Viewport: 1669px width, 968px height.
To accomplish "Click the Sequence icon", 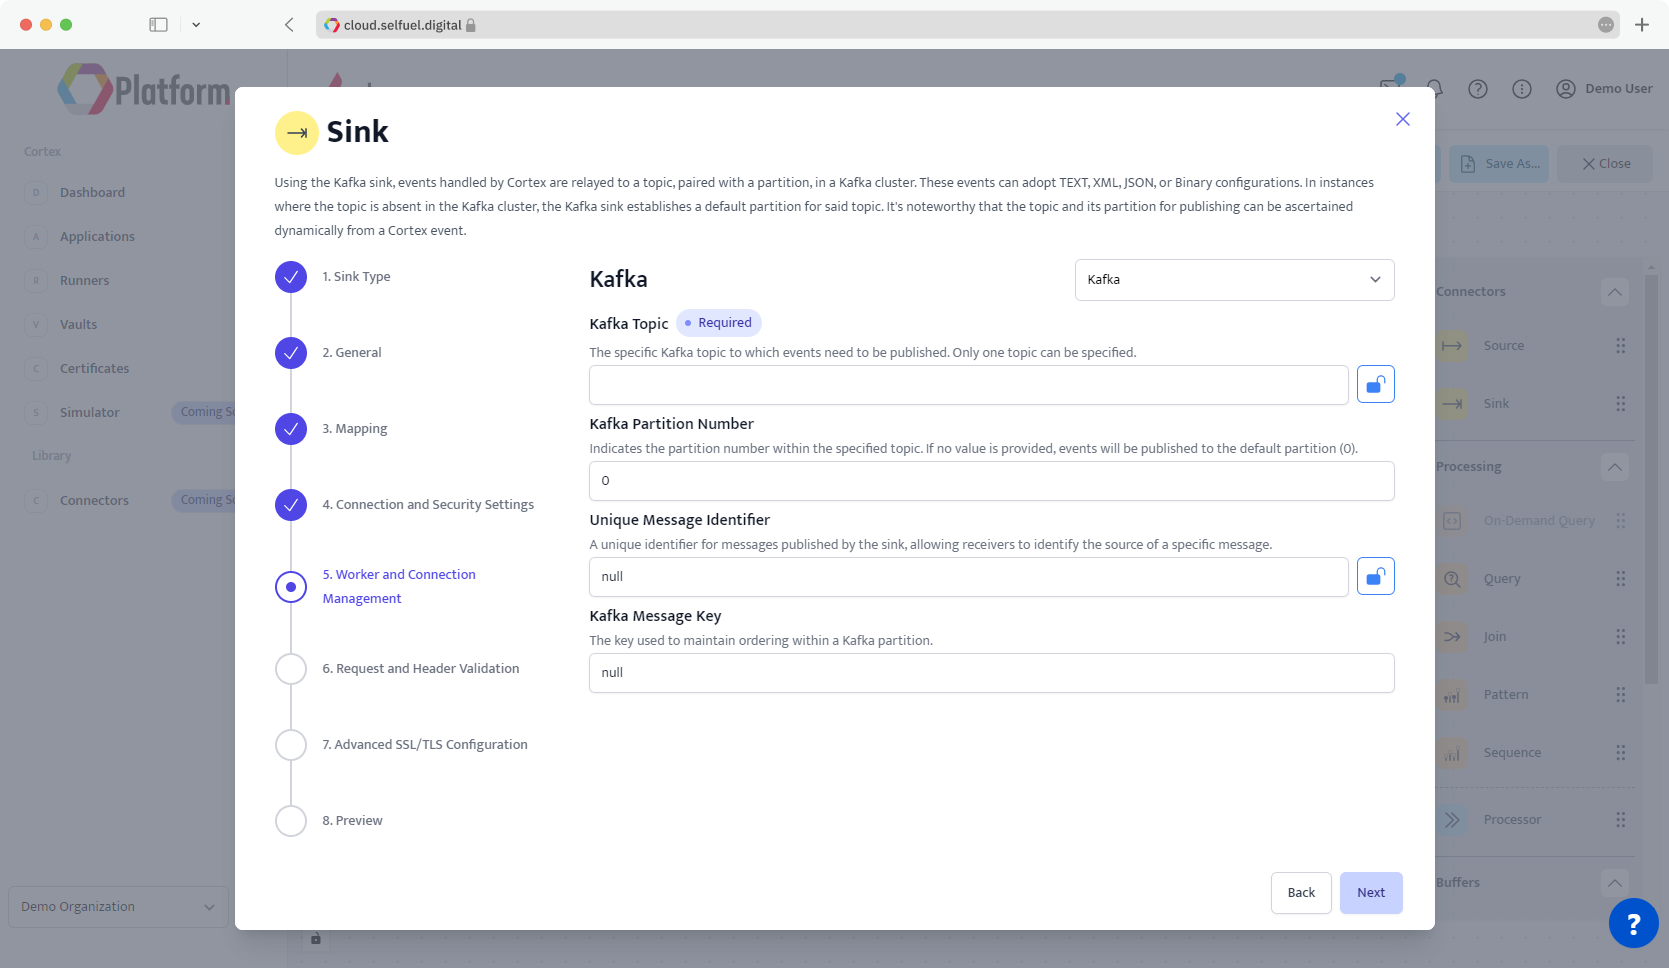I will pos(1452,753).
